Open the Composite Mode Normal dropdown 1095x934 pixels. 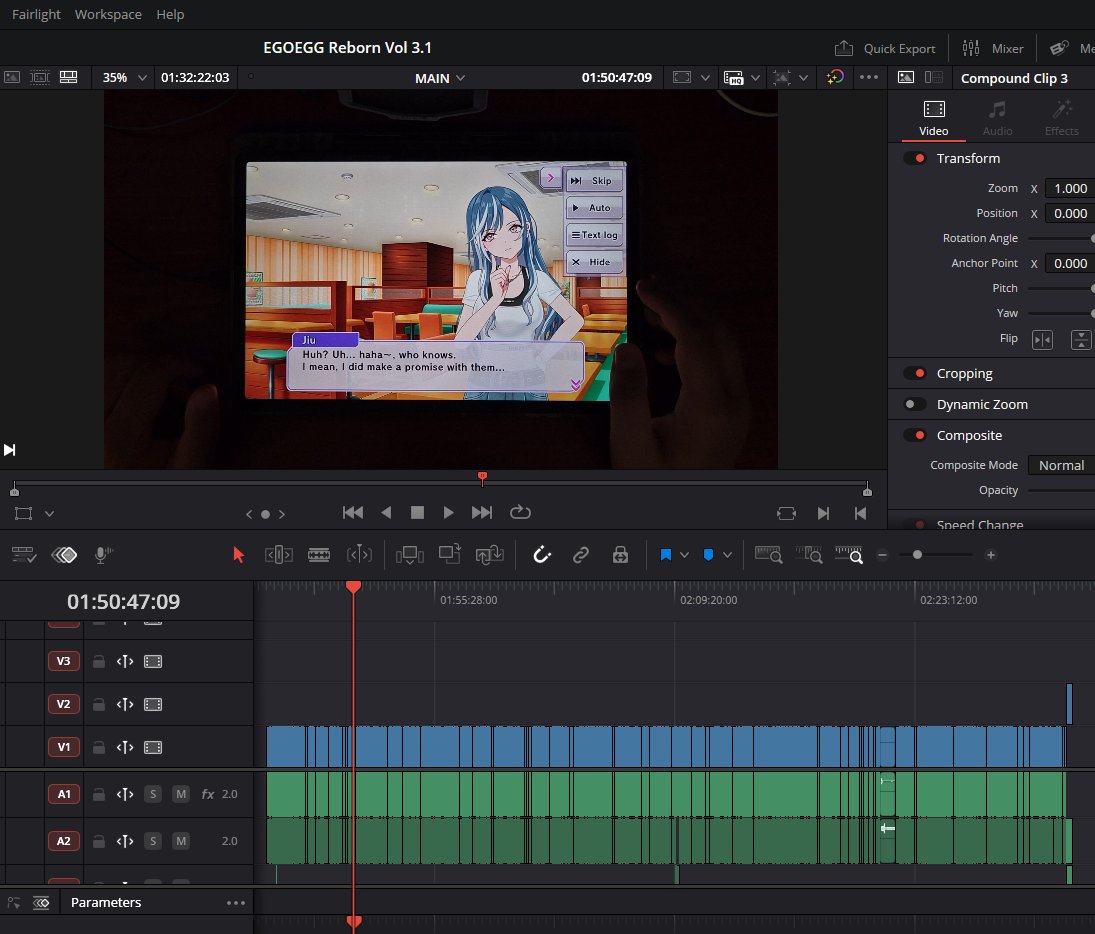pos(1061,465)
